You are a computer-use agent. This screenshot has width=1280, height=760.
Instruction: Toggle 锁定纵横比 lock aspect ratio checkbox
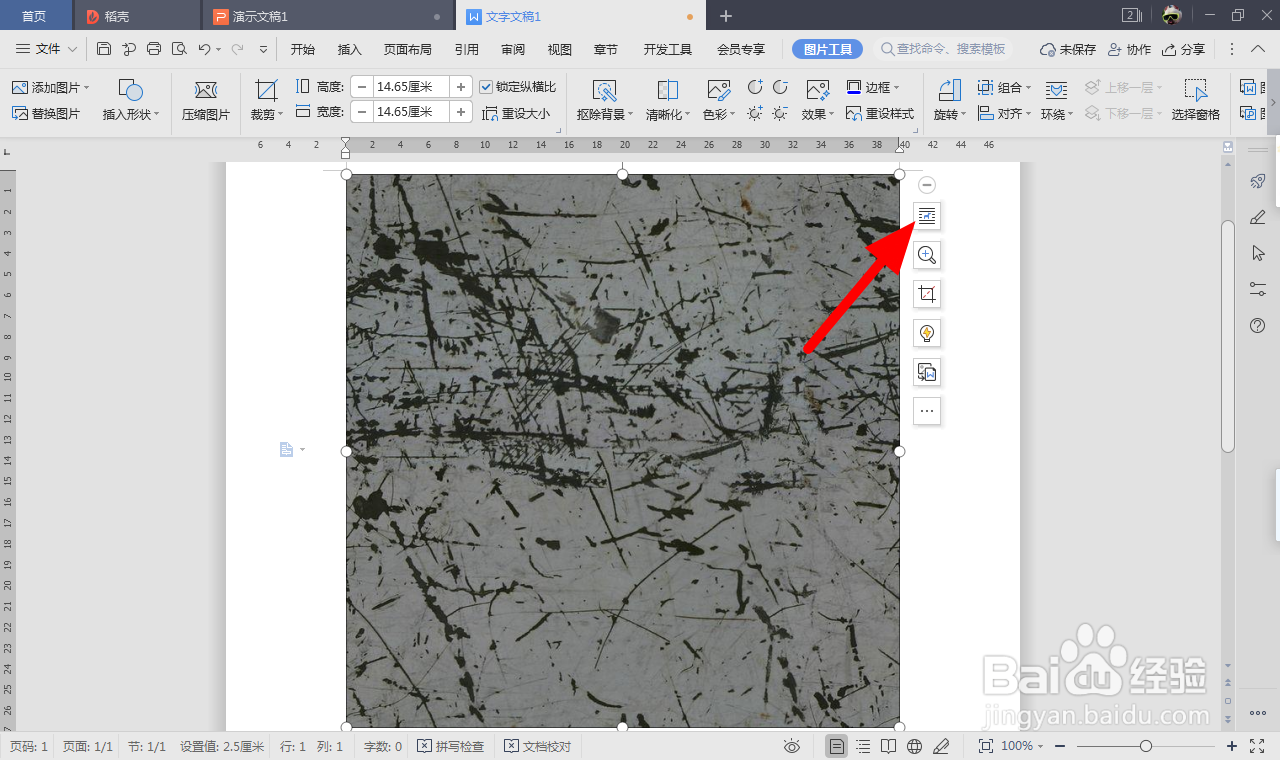486,87
